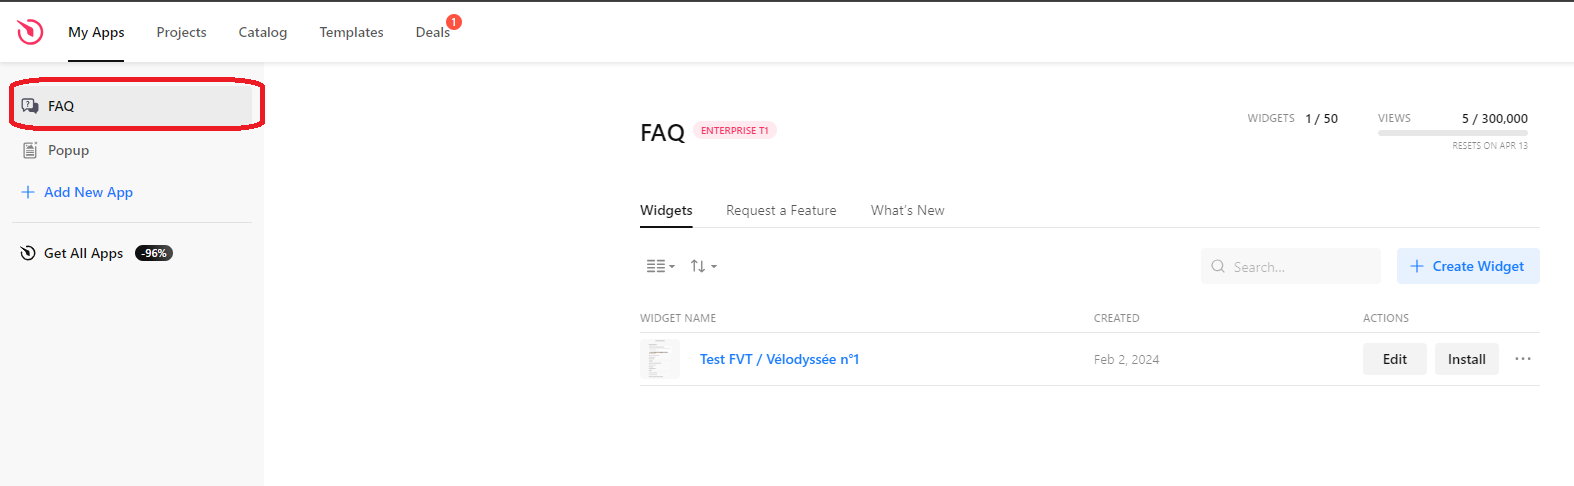Switch to the Projects tab
The width and height of the screenshot is (1574, 486).
tap(181, 32)
